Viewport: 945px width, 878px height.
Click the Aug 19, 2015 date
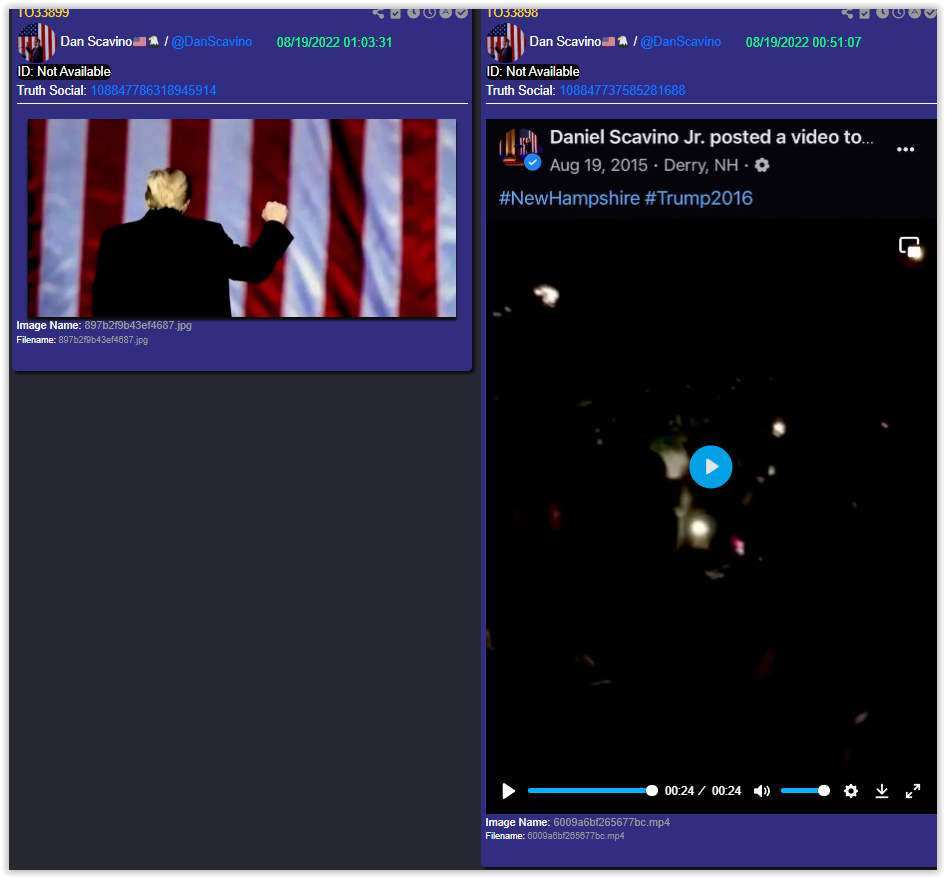[598, 165]
